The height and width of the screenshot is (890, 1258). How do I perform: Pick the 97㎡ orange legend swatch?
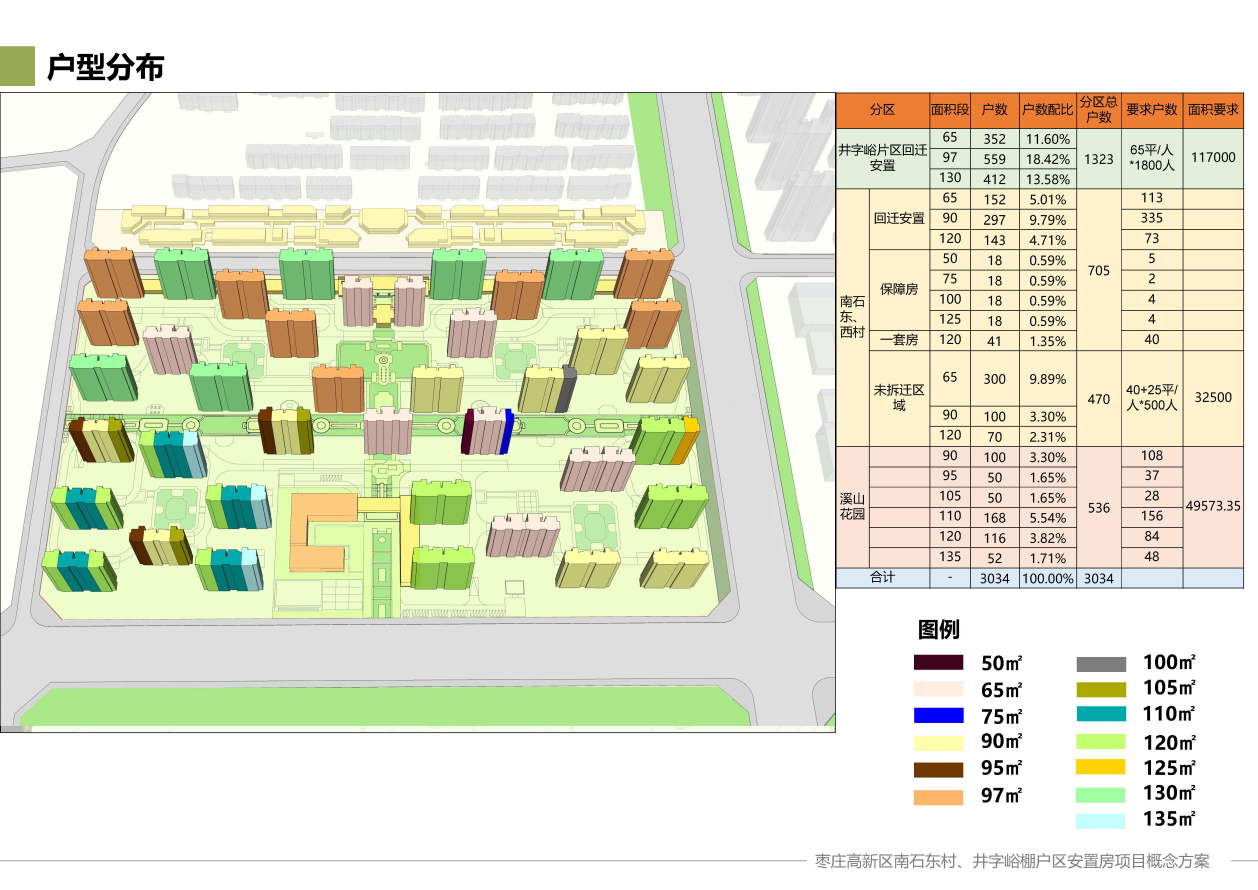tap(938, 797)
